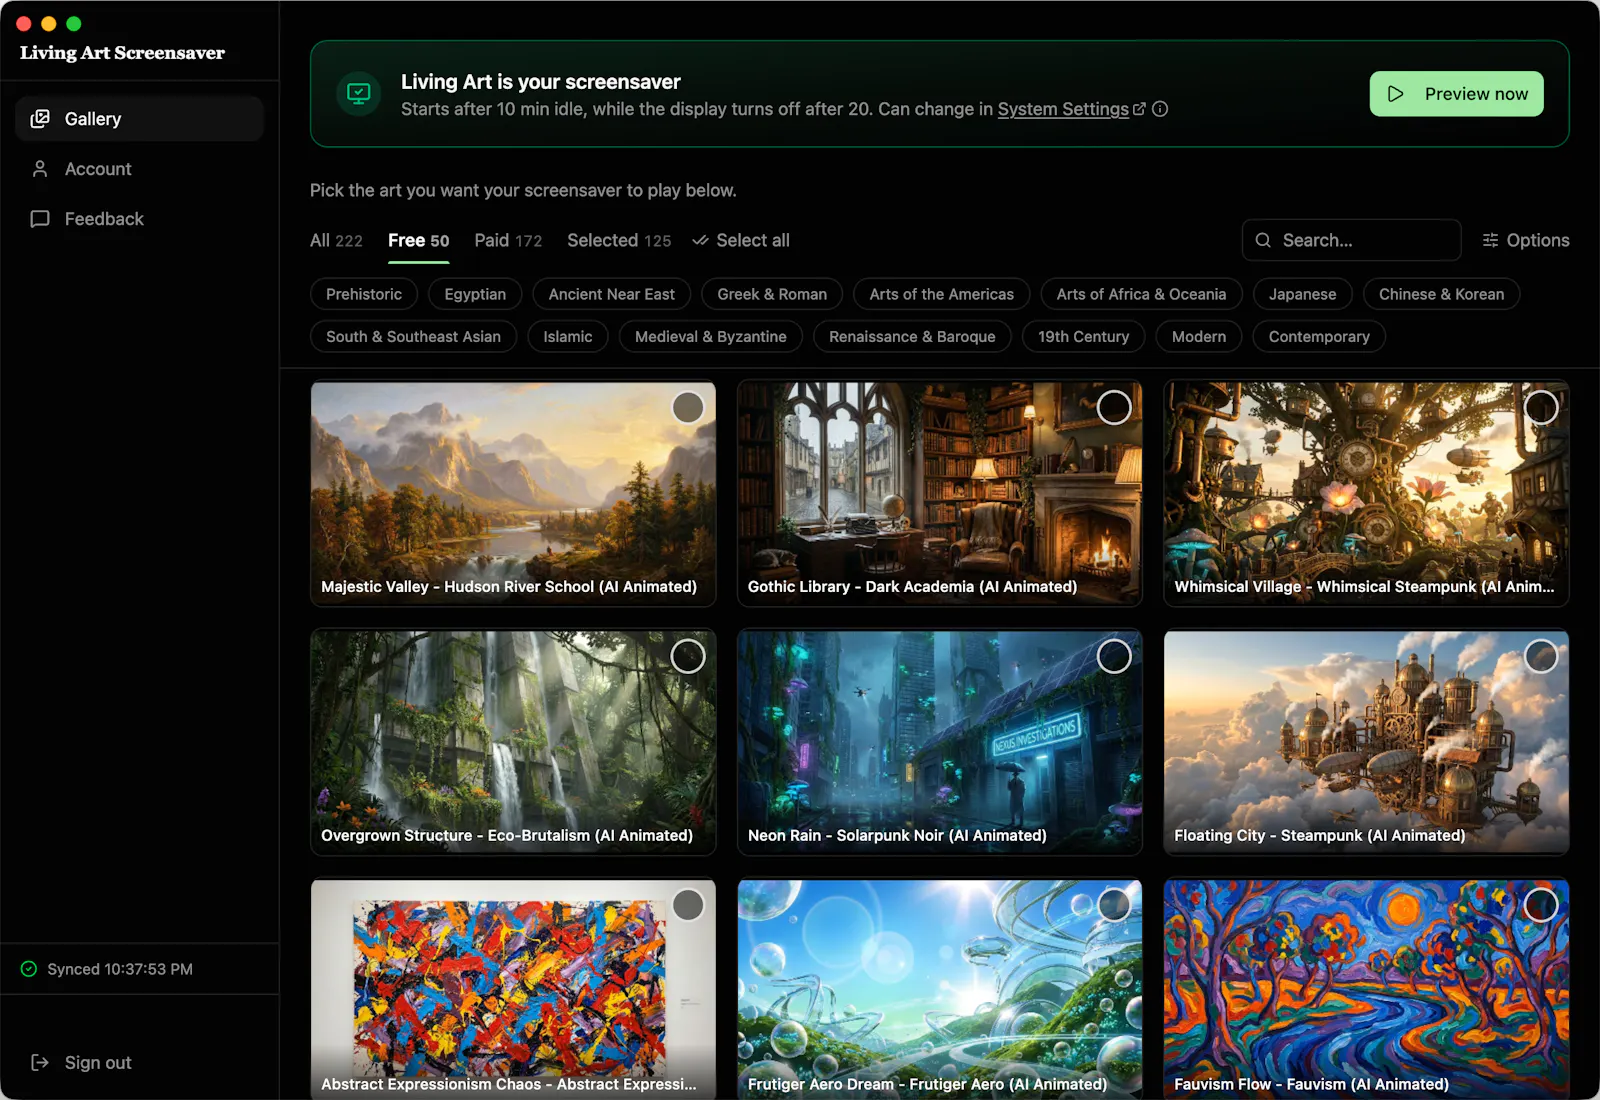Filter by Contemporary category
1600x1100 pixels.
(x=1319, y=337)
